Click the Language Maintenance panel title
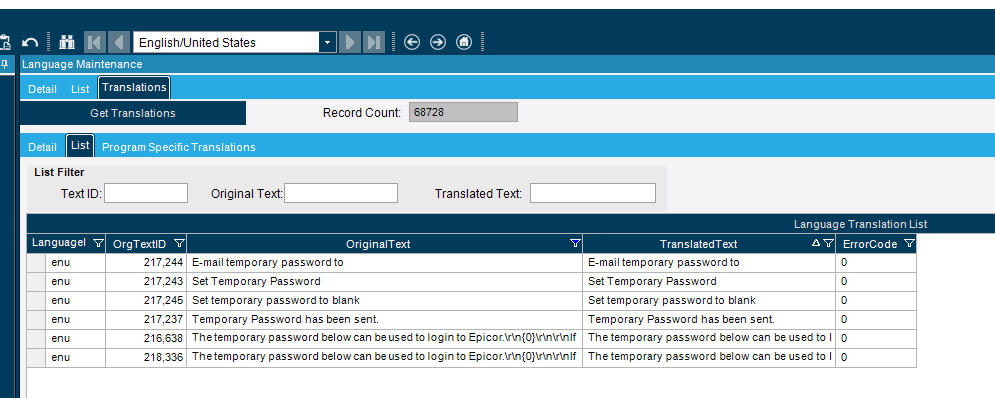The image size is (995, 398). (82, 64)
